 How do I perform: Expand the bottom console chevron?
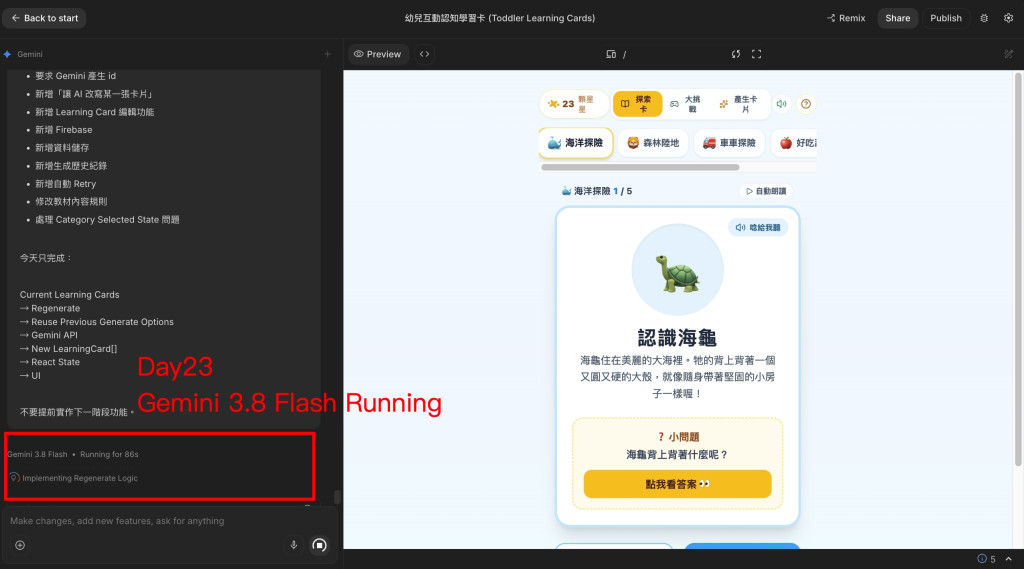tap(1009, 559)
